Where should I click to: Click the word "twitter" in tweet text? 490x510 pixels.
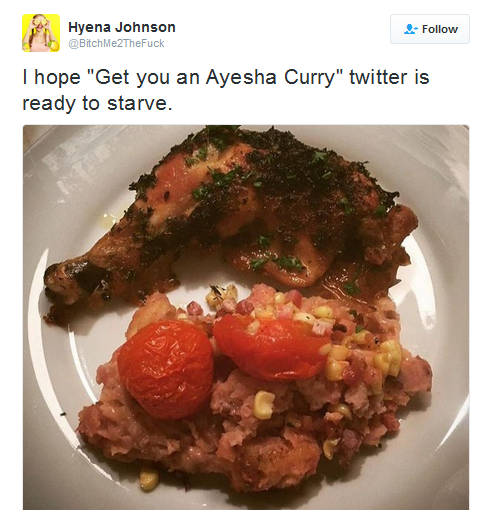(x=378, y=77)
